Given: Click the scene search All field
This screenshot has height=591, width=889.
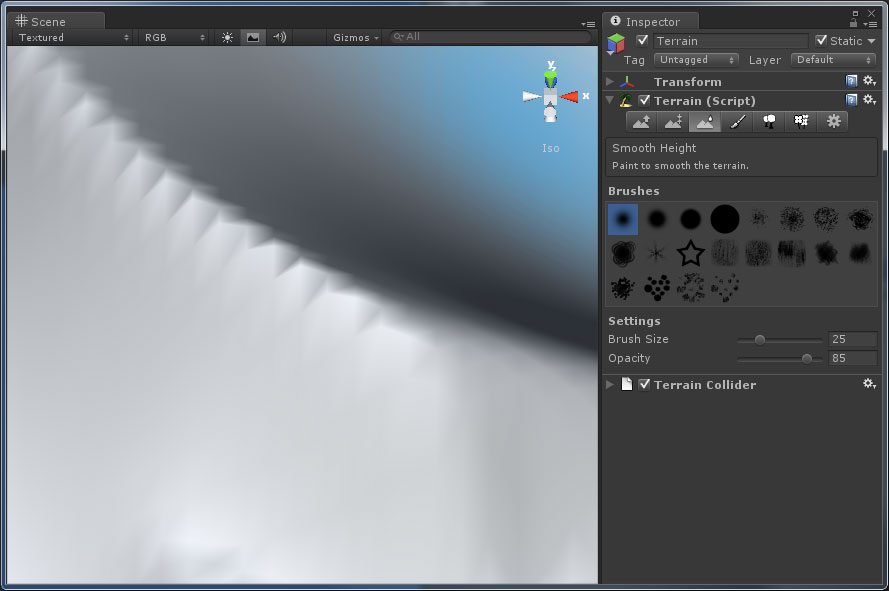Looking at the screenshot, I should click(x=491, y=37).
